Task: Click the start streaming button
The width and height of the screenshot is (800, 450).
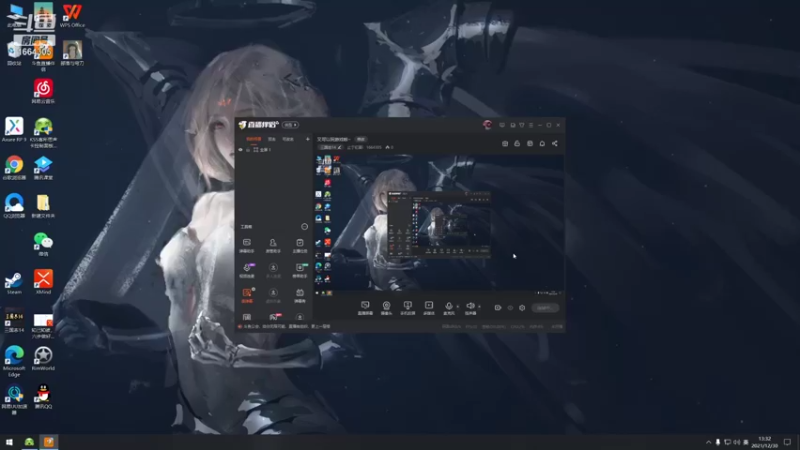Action: click(x=545, y=308)
